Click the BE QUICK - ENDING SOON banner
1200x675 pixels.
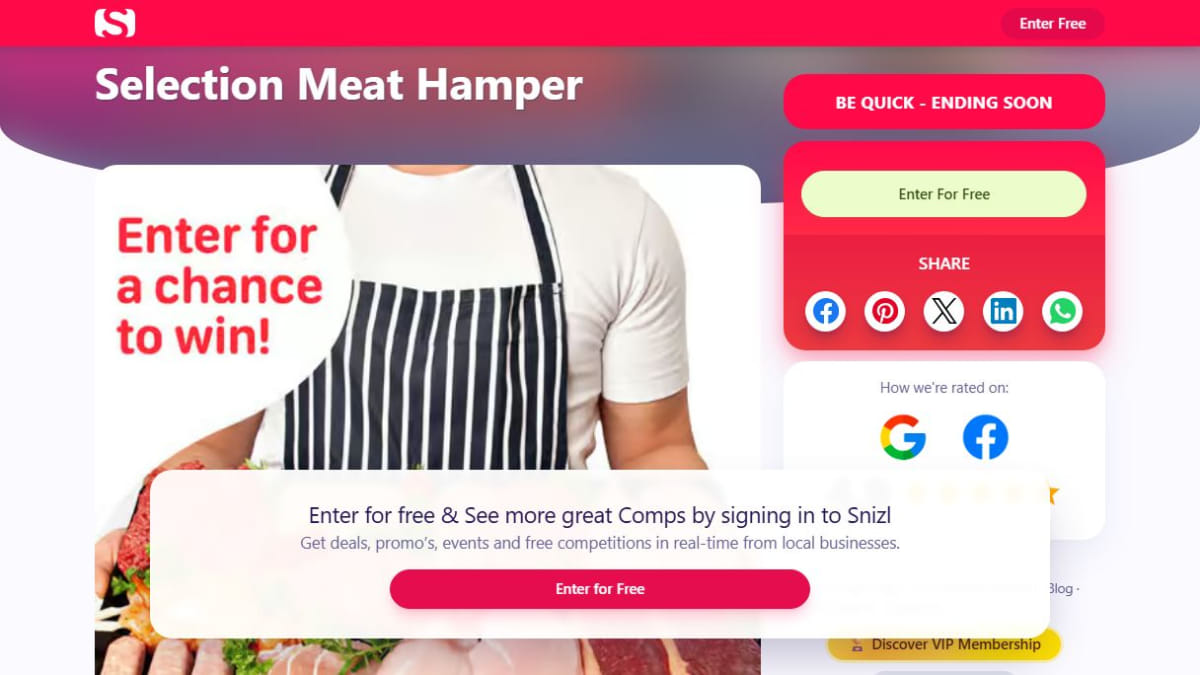coord(944,102)
